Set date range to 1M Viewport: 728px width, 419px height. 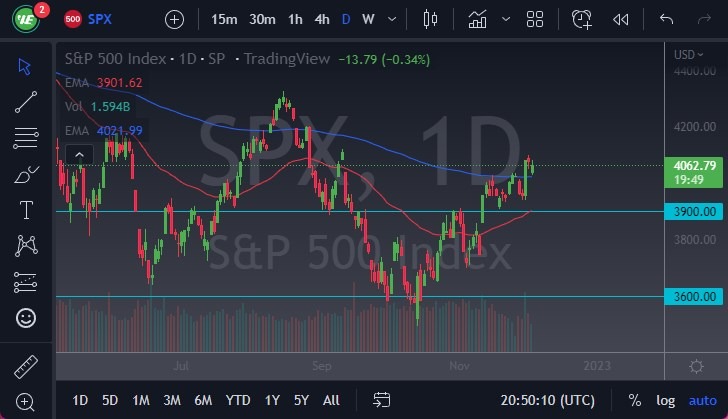point(141,400)
